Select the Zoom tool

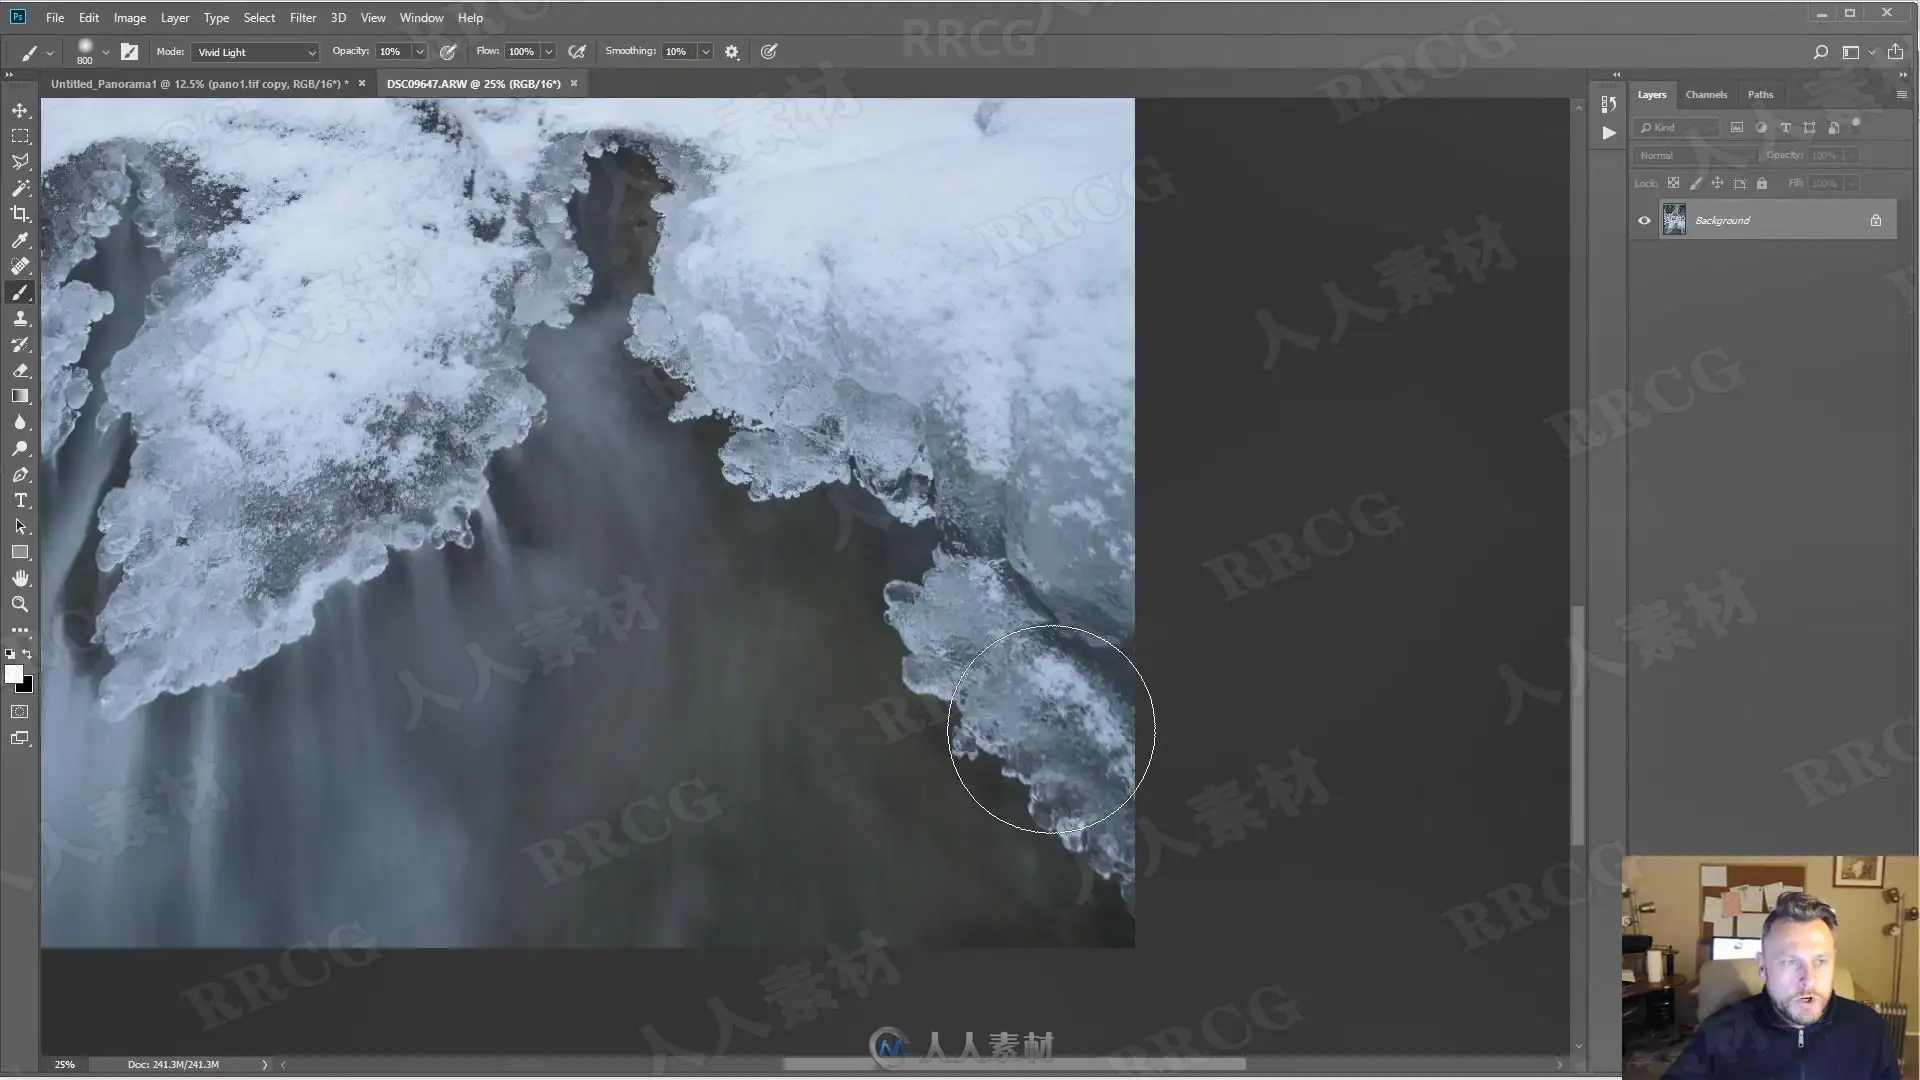pyautogui.click(x=20, y=604)
